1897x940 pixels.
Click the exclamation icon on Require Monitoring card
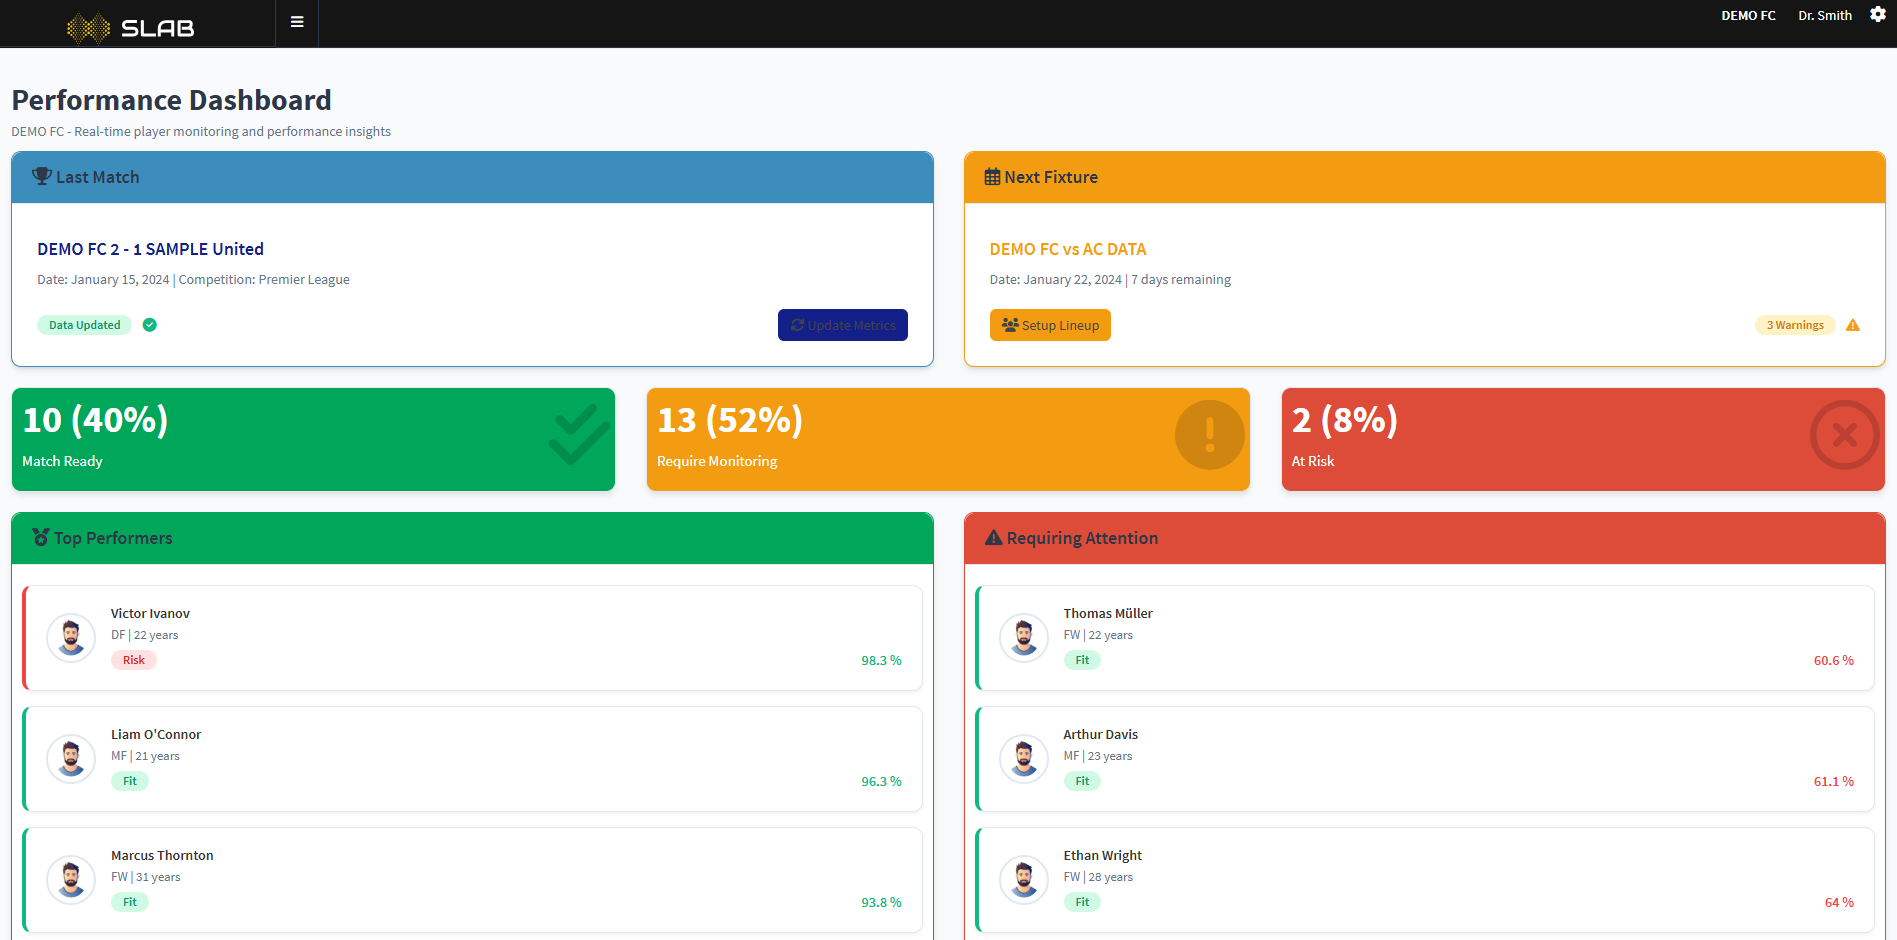pyautogui.click(x=1209, y=435)
